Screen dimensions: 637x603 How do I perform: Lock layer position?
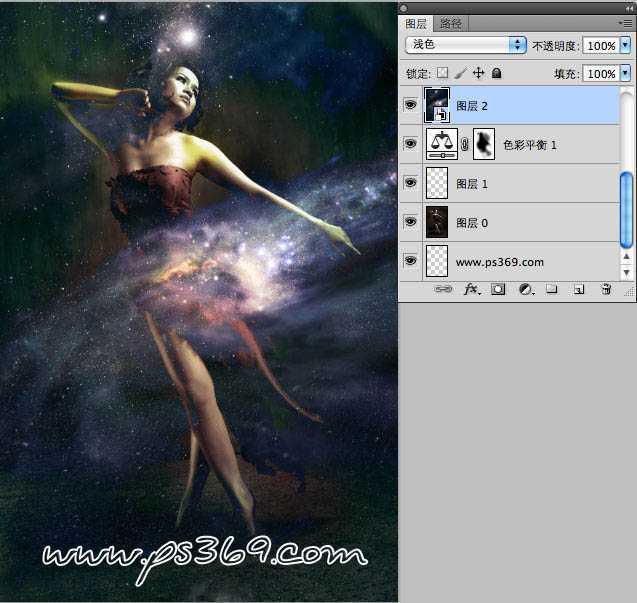click(479, 73)
